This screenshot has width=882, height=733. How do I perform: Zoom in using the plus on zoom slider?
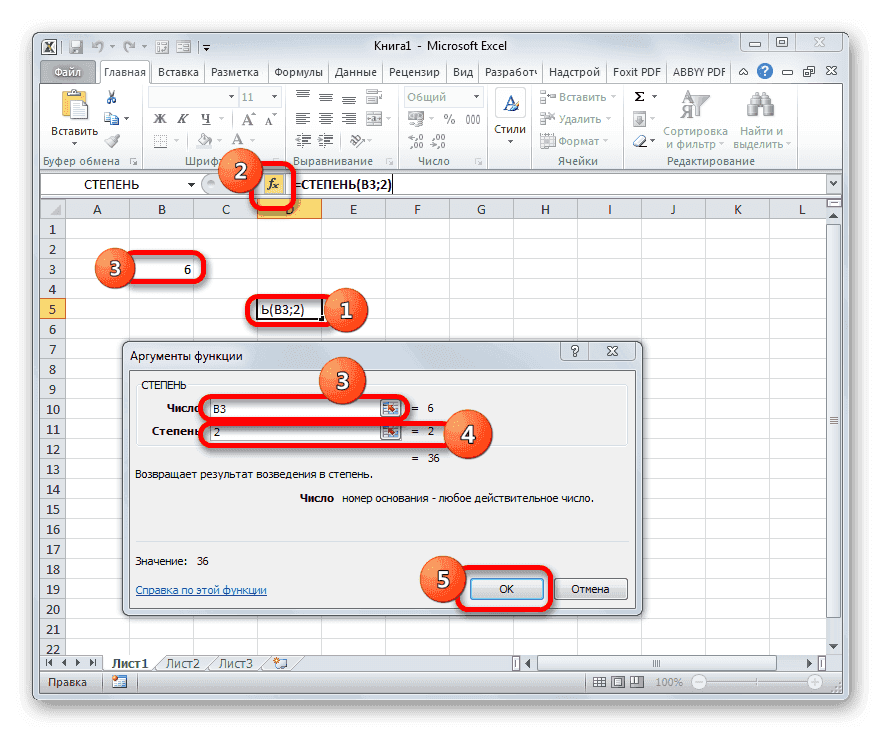815,682
